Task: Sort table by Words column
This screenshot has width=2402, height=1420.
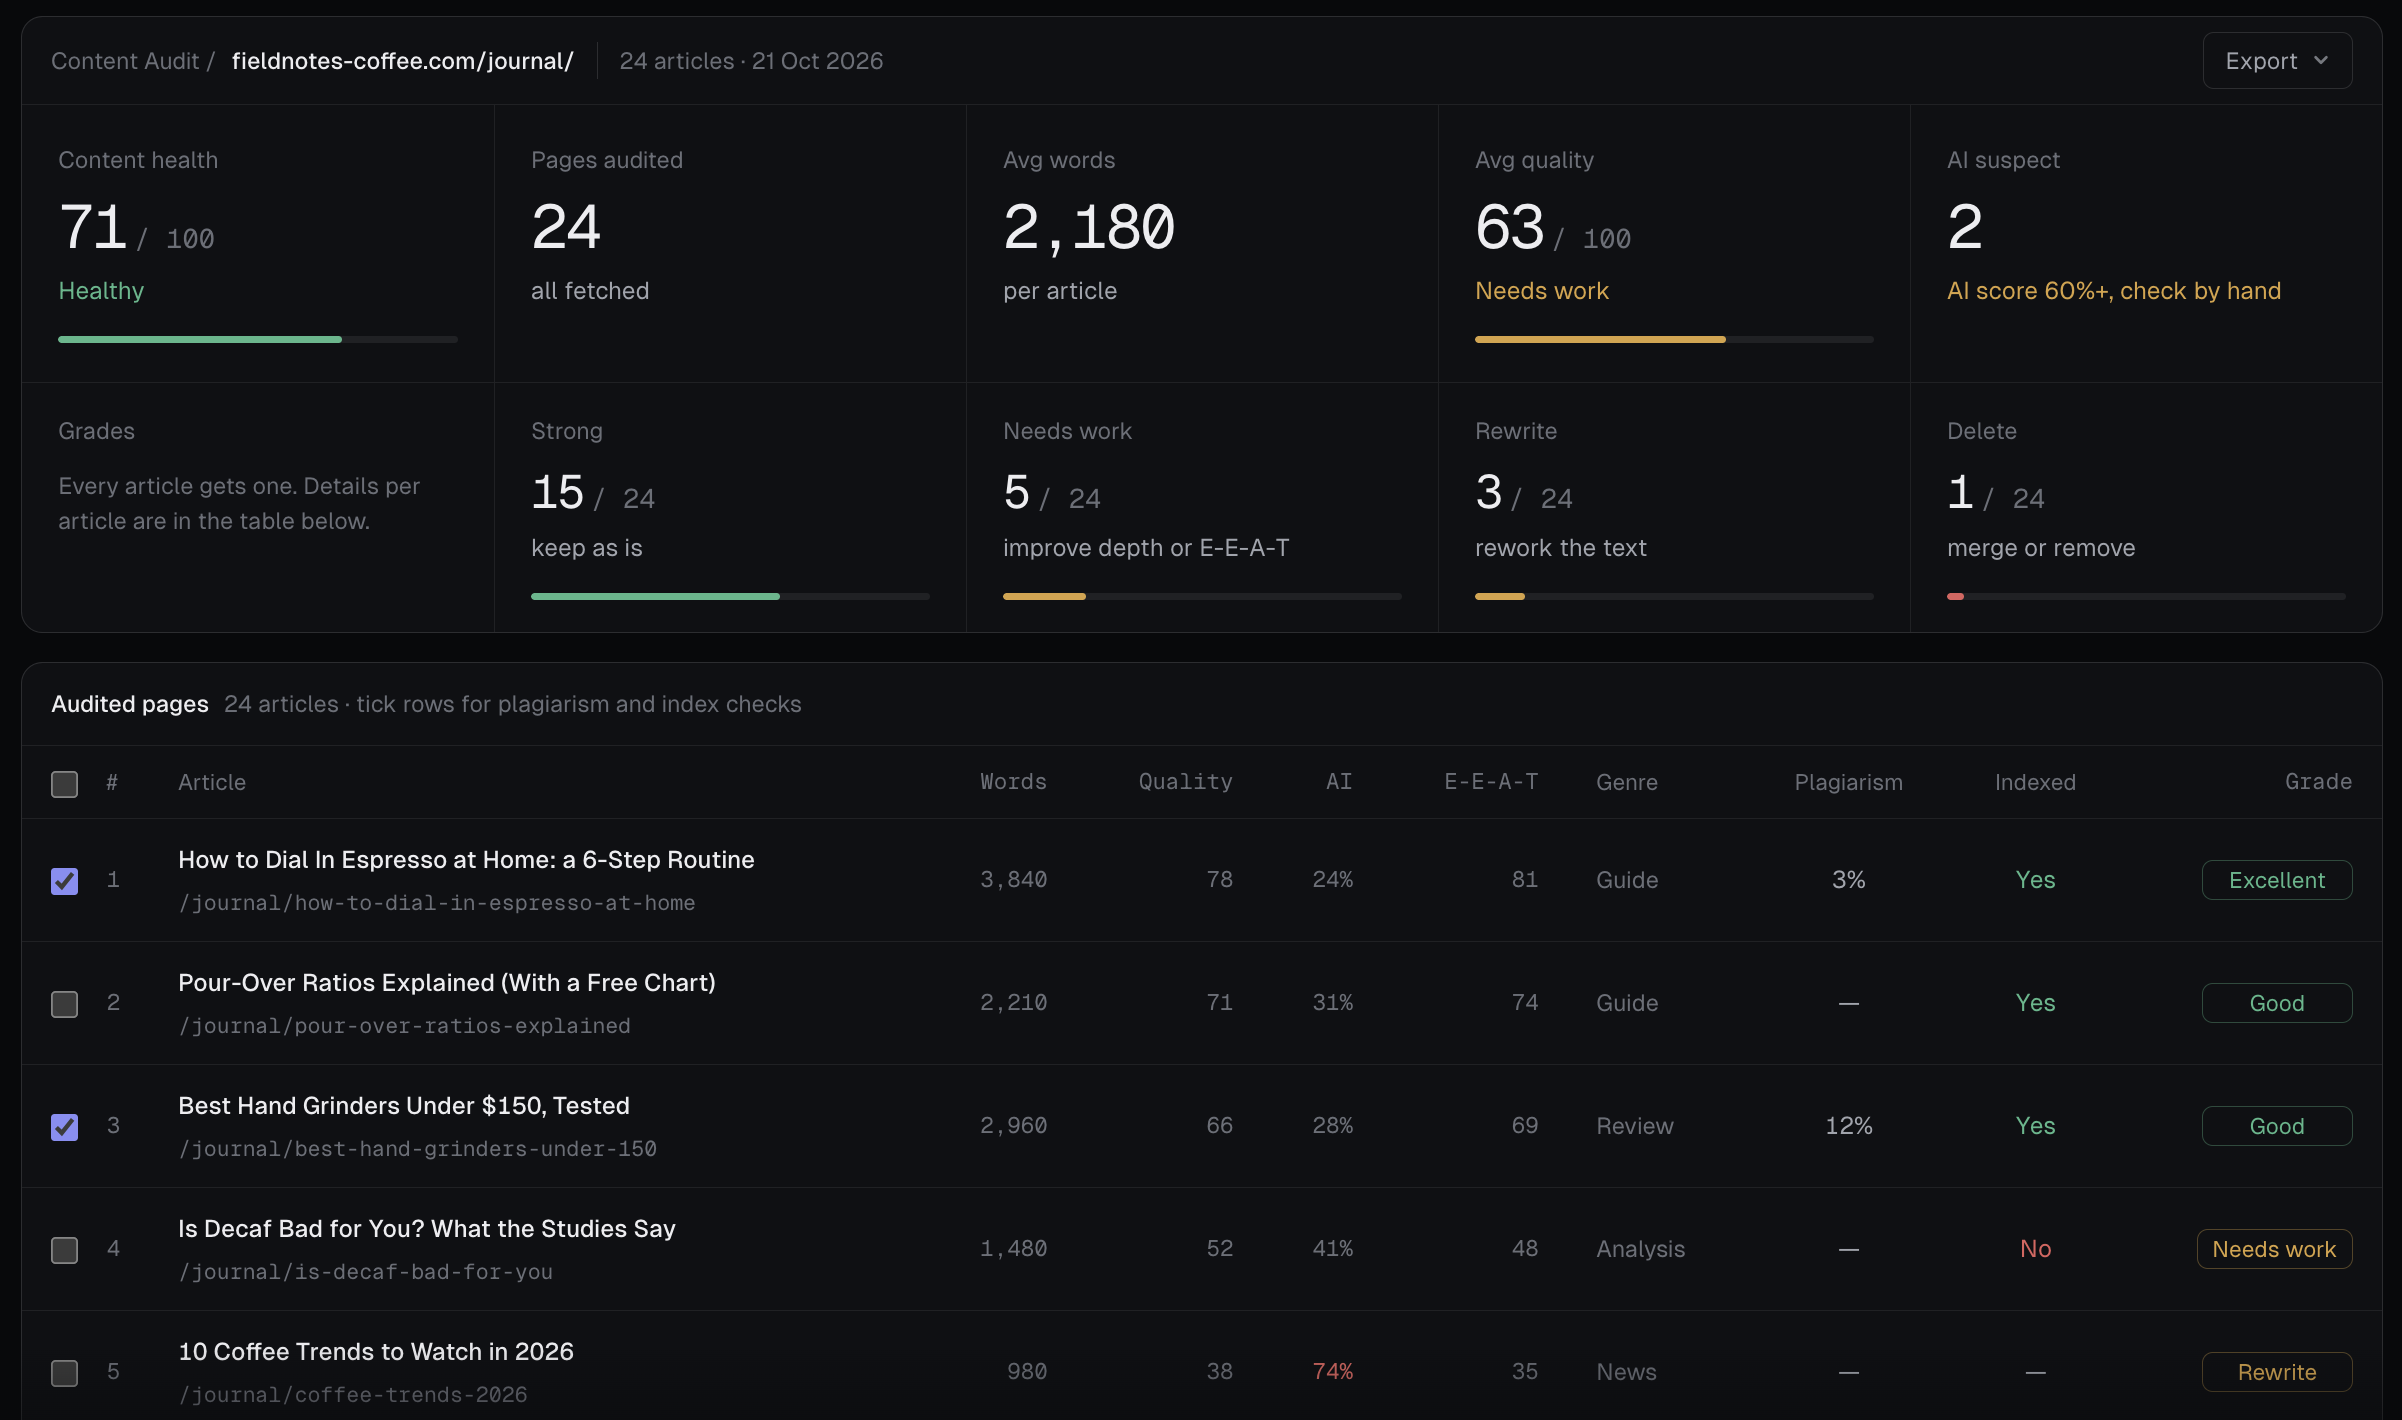Action: pos(1013,782)
